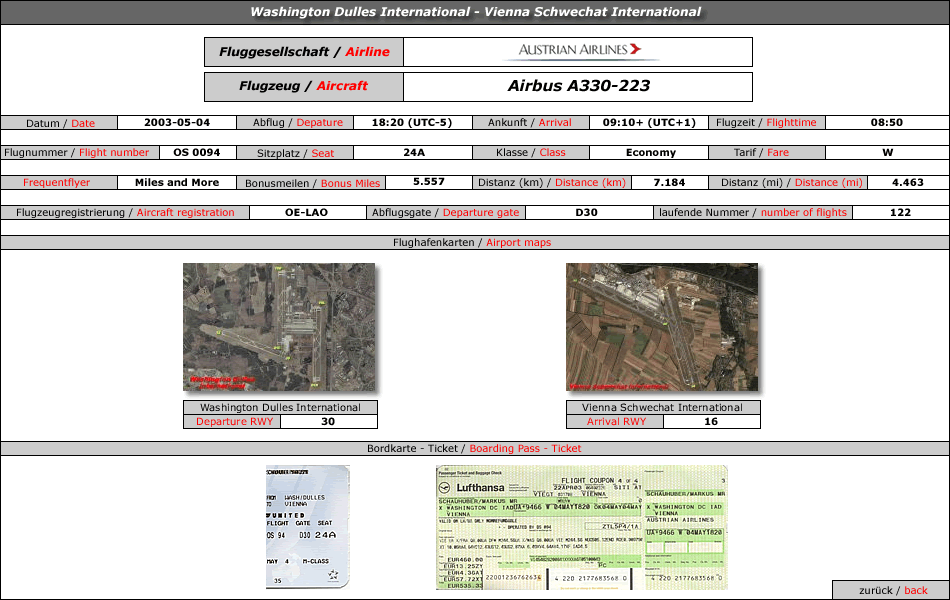Open the Washington Dulles airport map thumbnail
The height and width of the screenshot is (600, 950).
coord(279,328)
